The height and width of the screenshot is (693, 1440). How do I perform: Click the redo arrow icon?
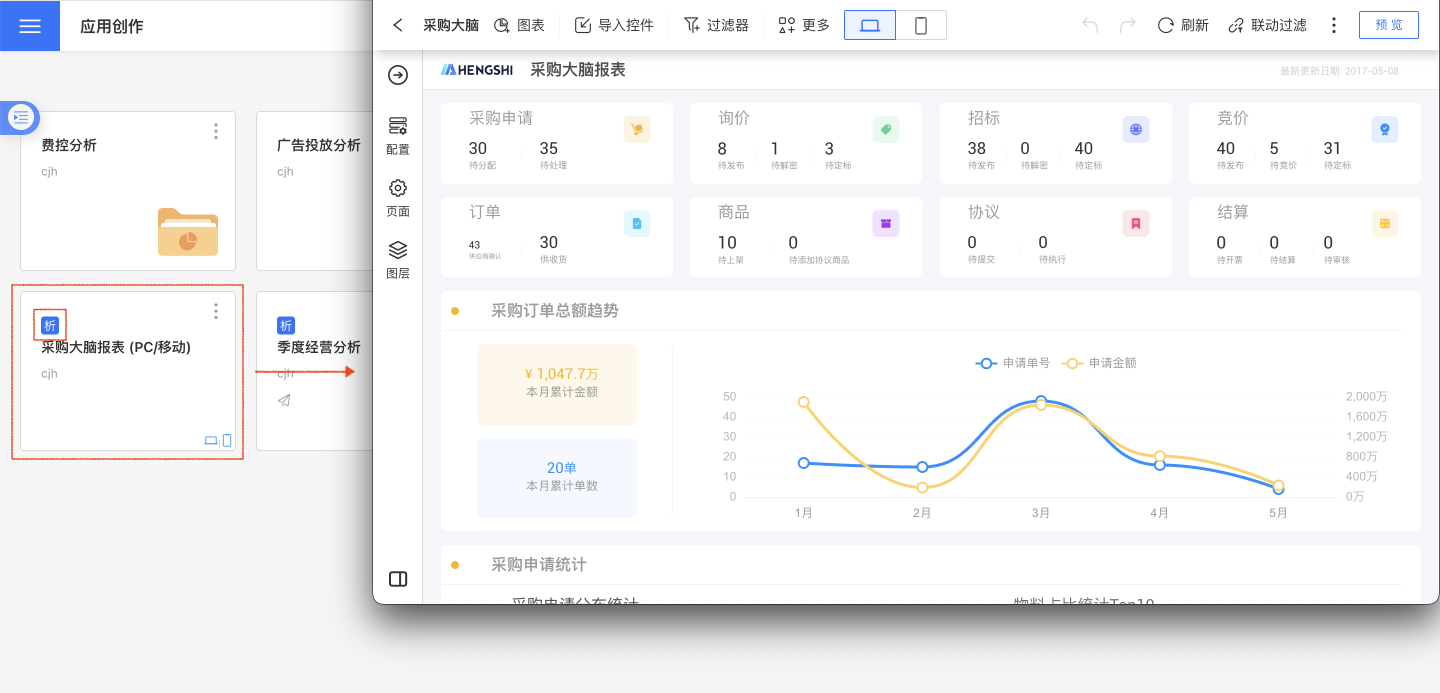(x=1127, y=25)
